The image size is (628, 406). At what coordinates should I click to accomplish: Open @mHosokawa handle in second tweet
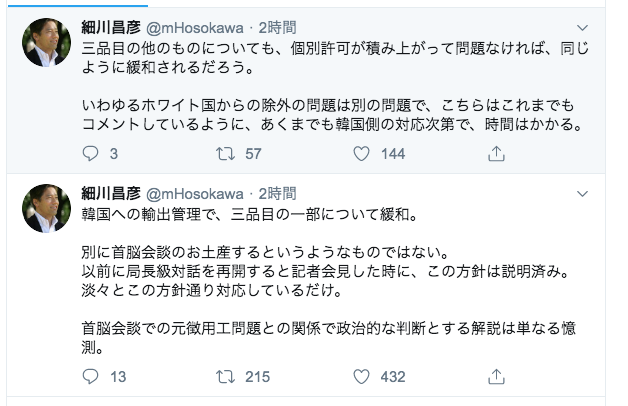(195, 192)
